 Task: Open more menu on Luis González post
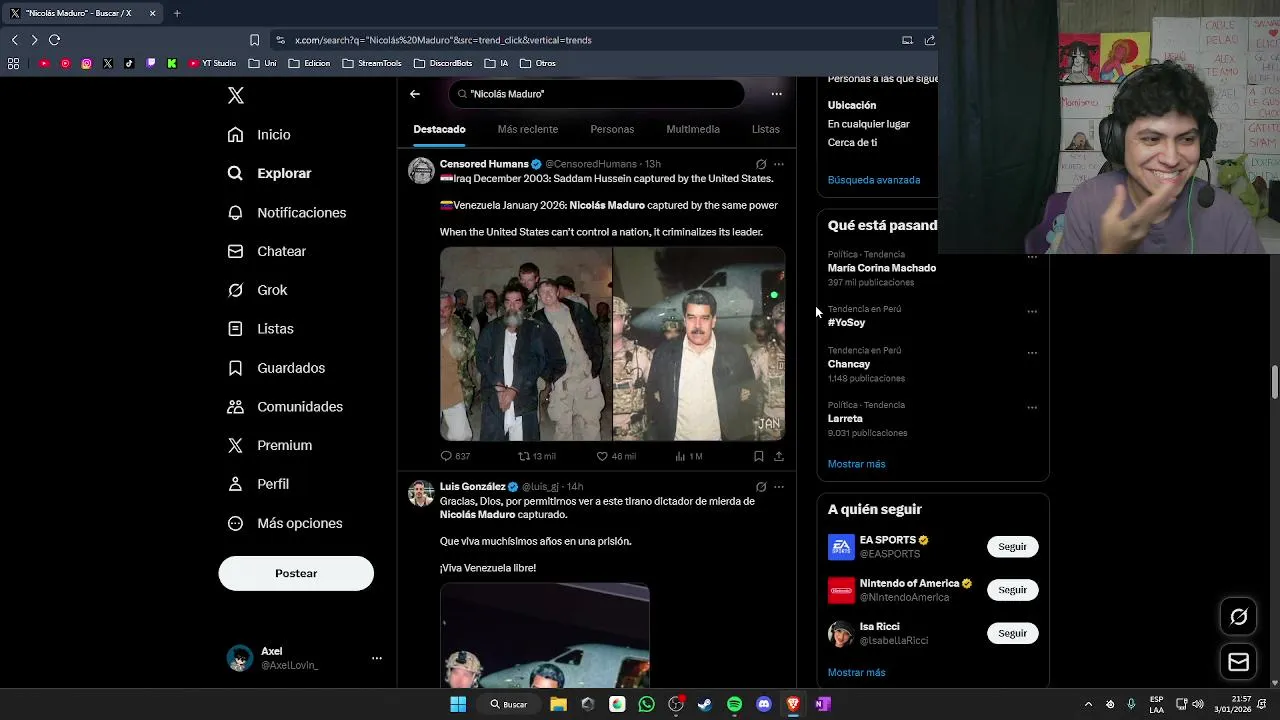tap(779, 487)
